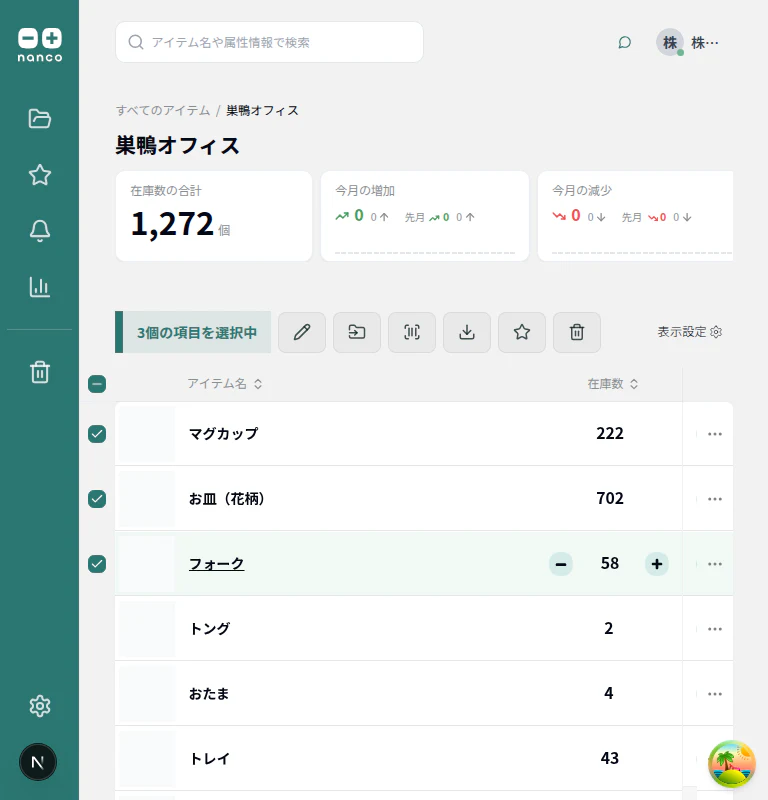Click the download toolbar button

467,332
